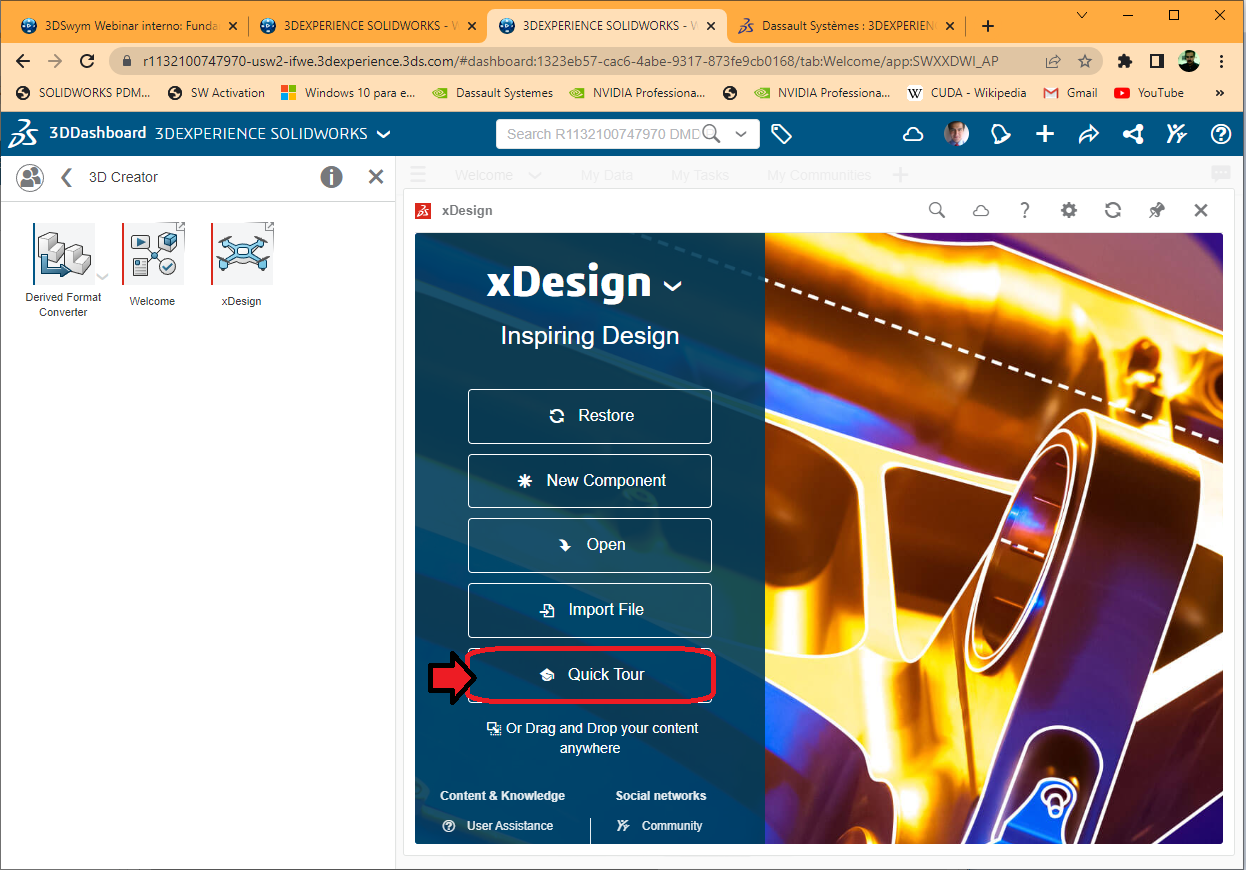
Task: Show more bookmarks with the overflow chevron
Action: pos(1220,93)
